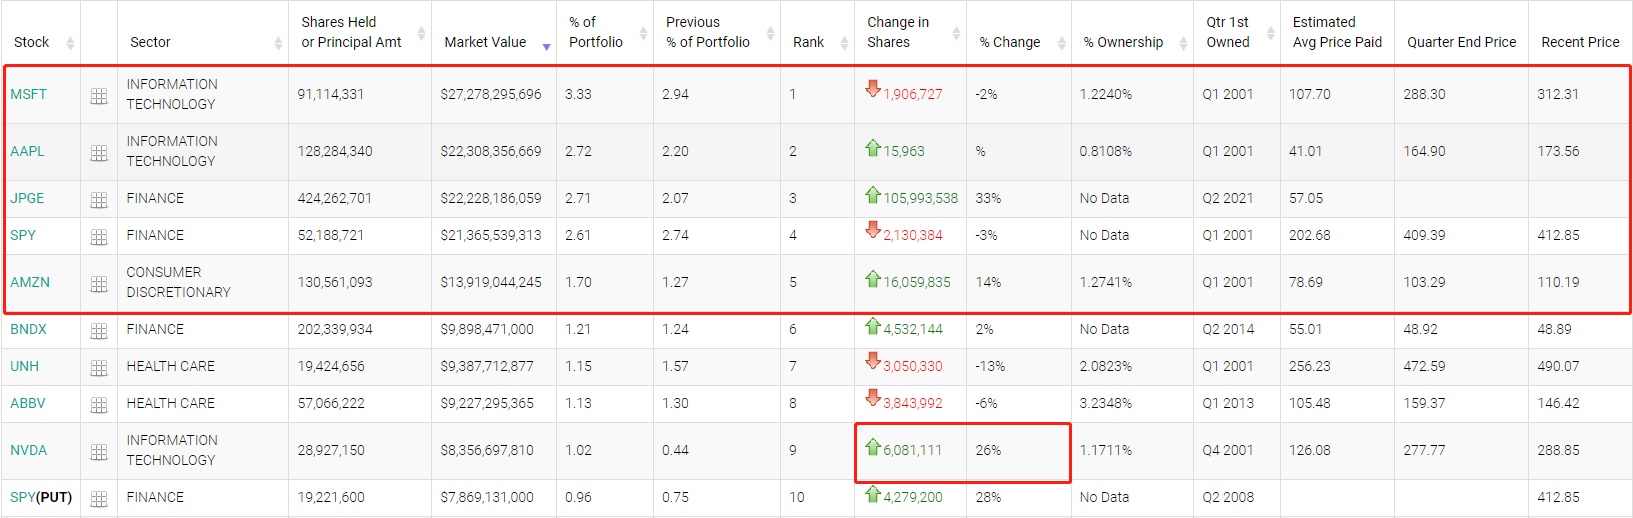Open grid icon in the UNH row

(99, 368)
